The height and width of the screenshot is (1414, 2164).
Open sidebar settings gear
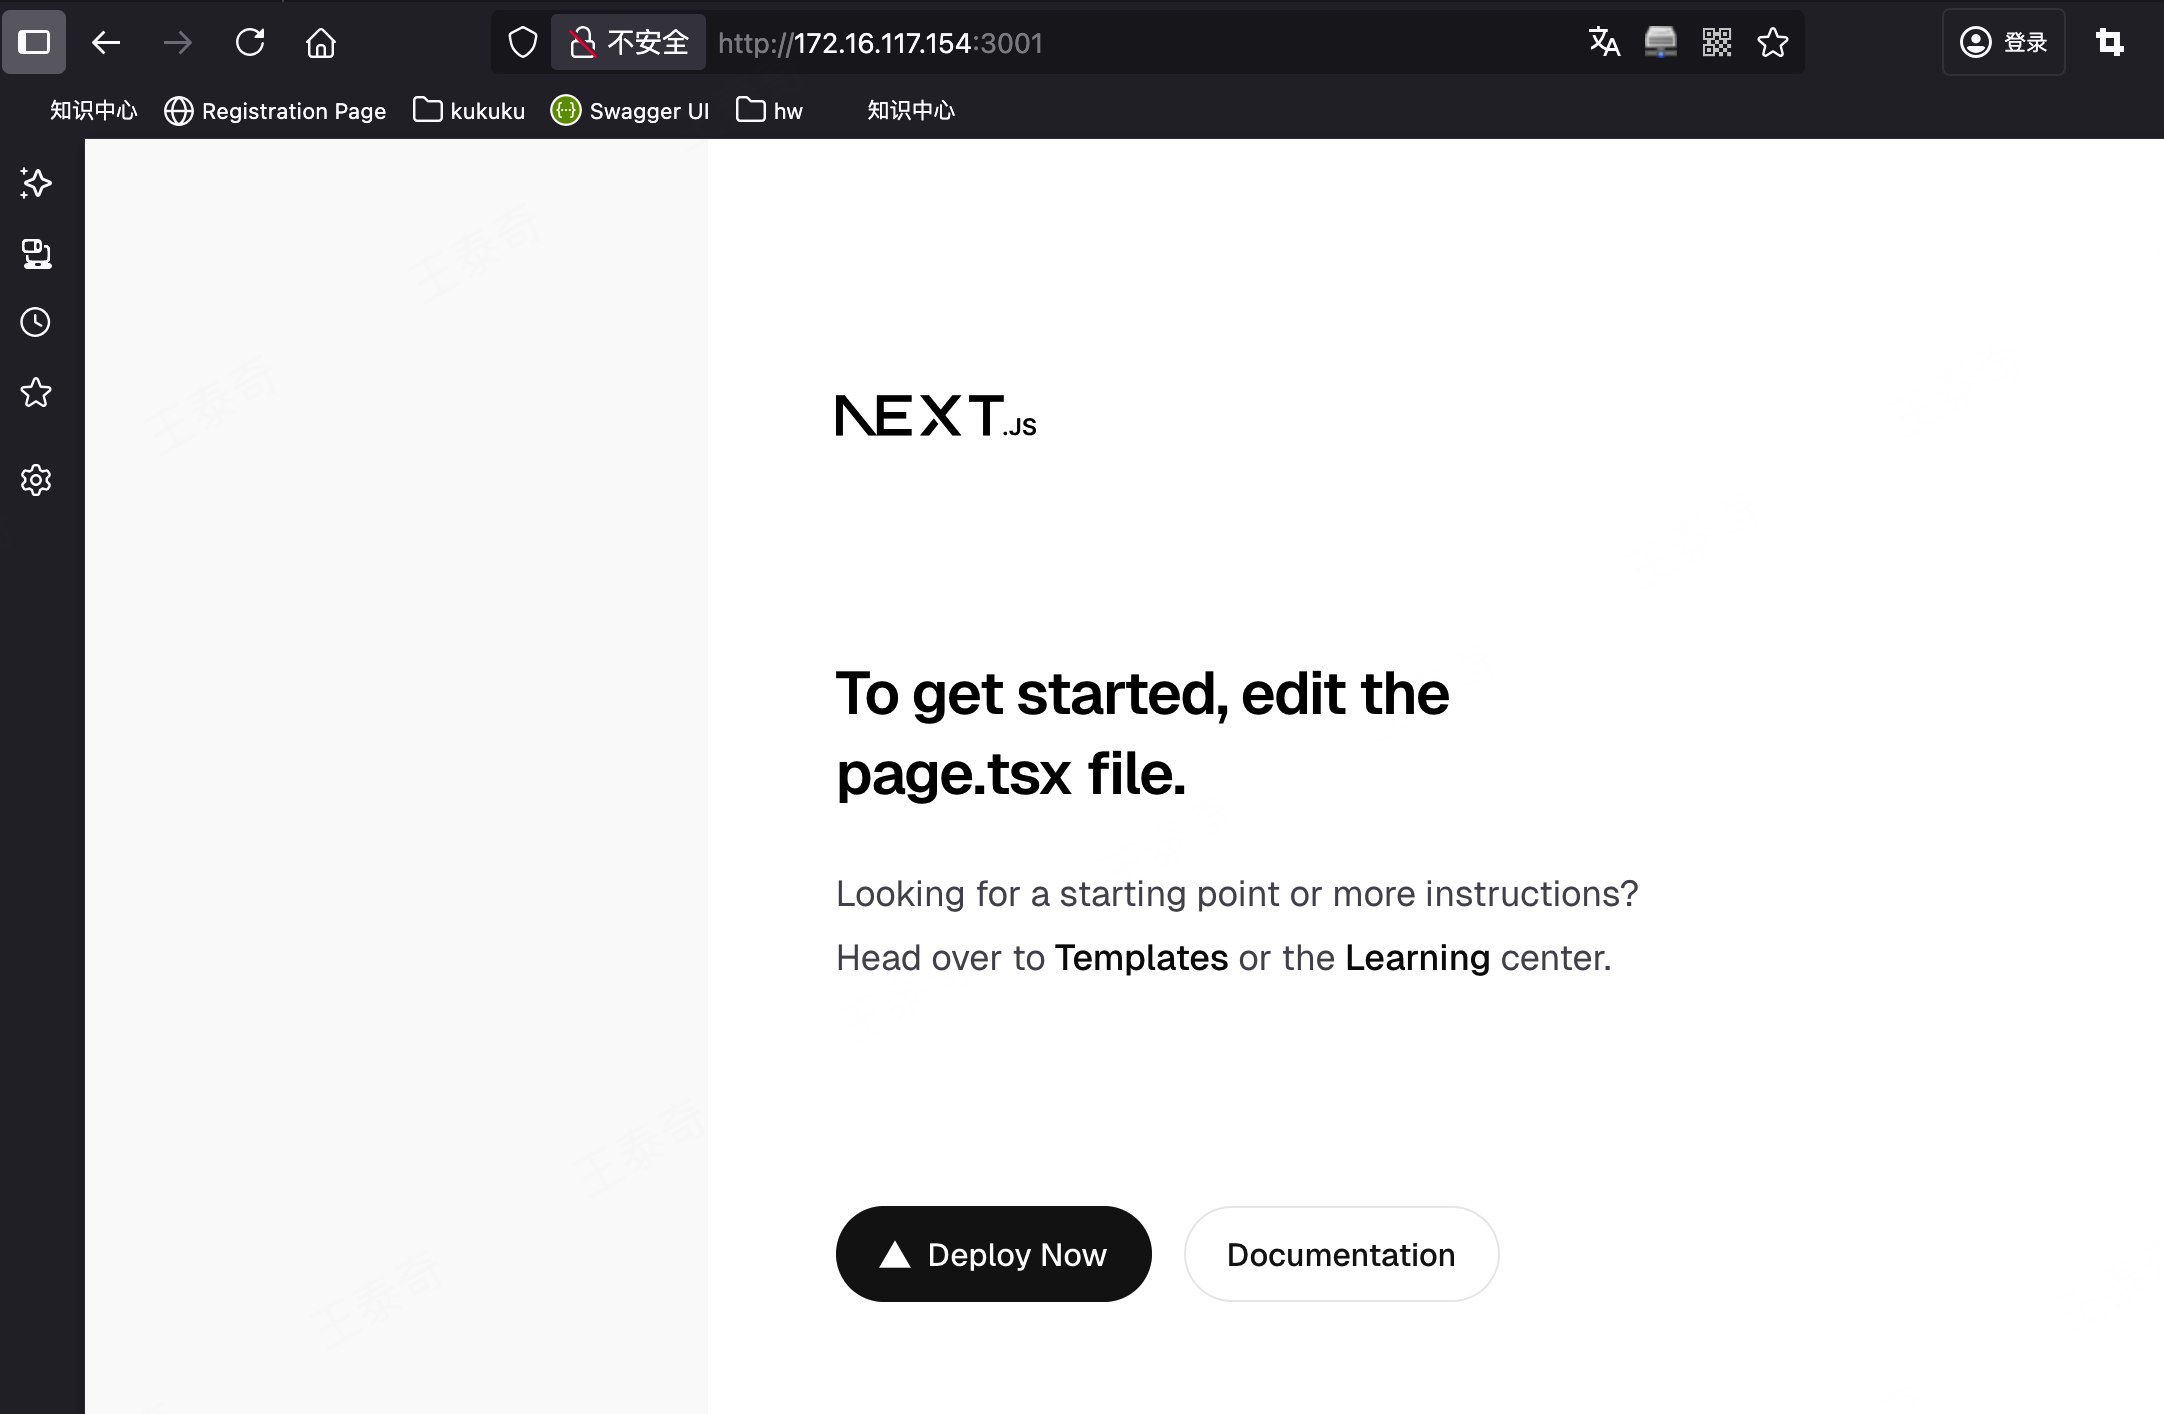[x=36, y=480]
